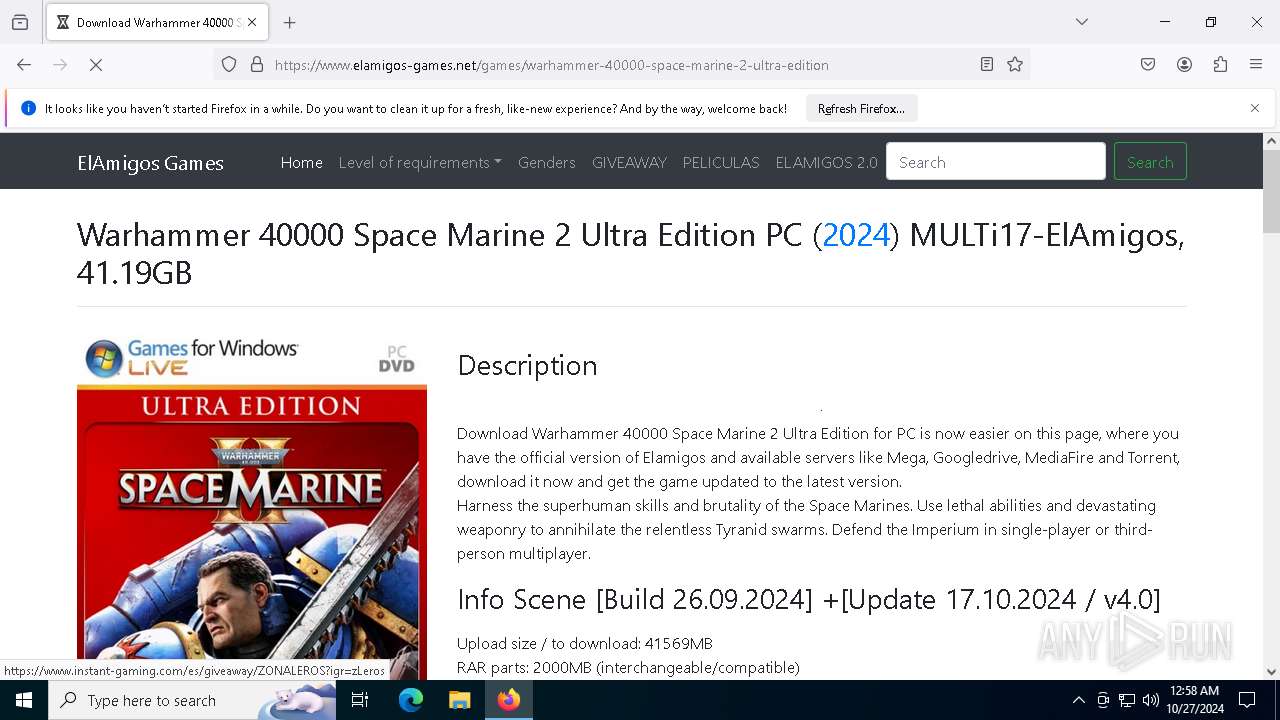The width and height of the screenshot is (1280, 720).
Task: Launch Microsoft Edge from taskbar
Action: coord(411,700)
